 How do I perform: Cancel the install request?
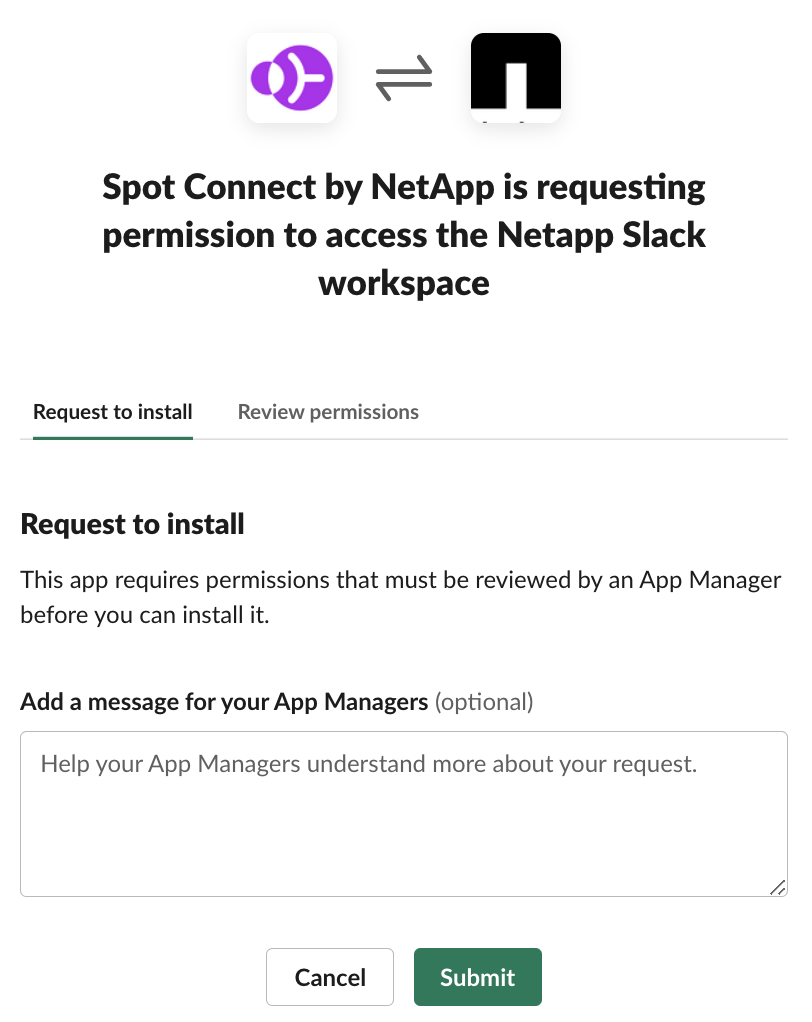point(330,977)
